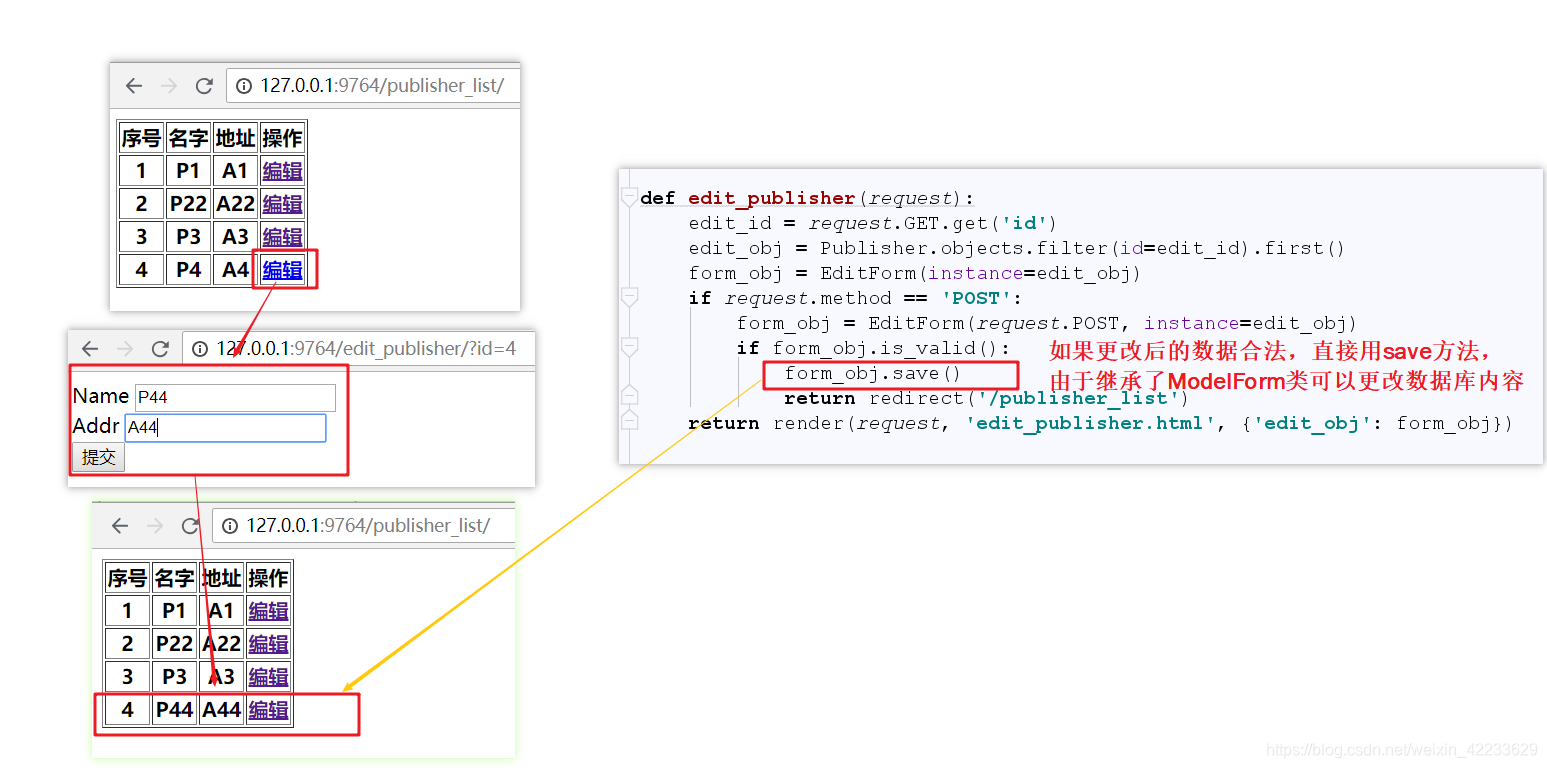Go back in the browser showing P44 list

(x=120, y=526)
